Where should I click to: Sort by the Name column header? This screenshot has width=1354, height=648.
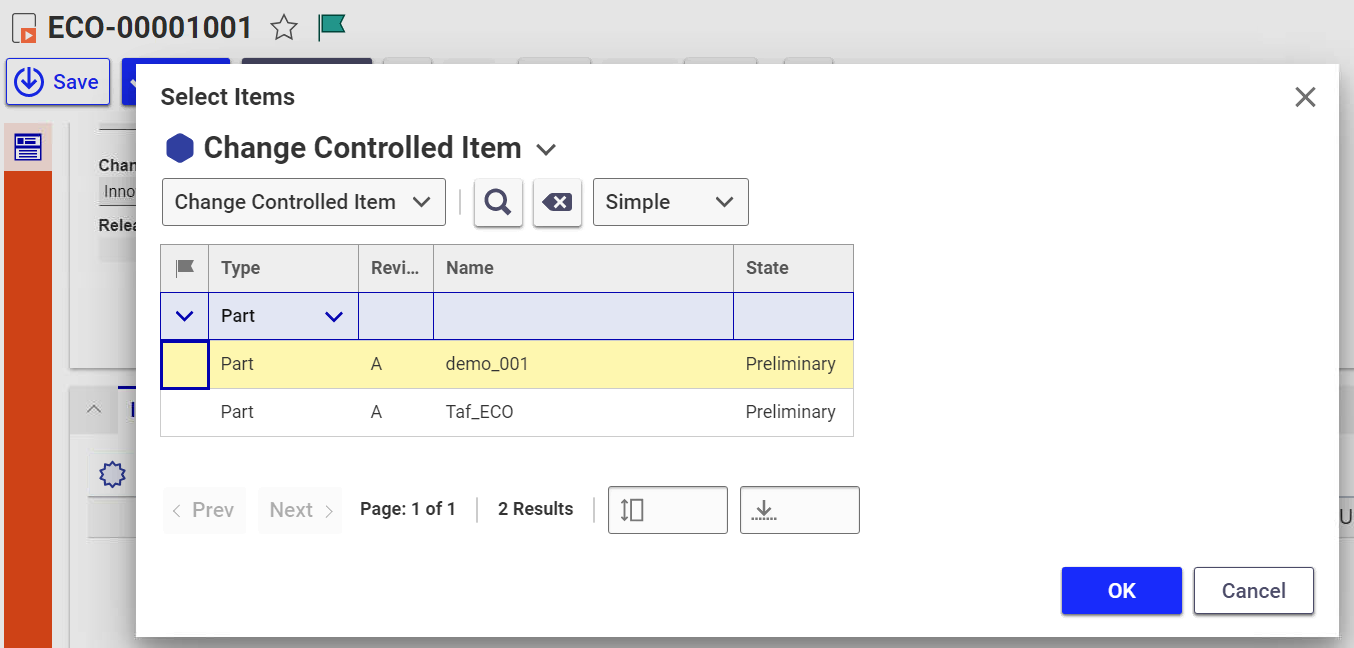click(x=584, y=268)
